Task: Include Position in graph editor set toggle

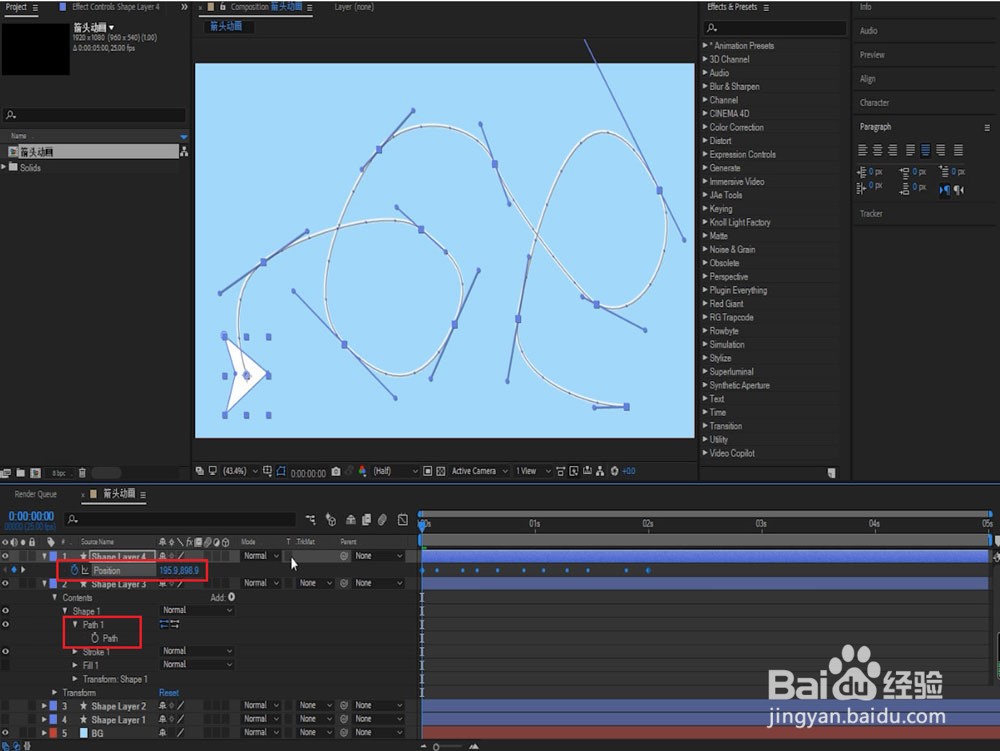Action: coord(85,570)
